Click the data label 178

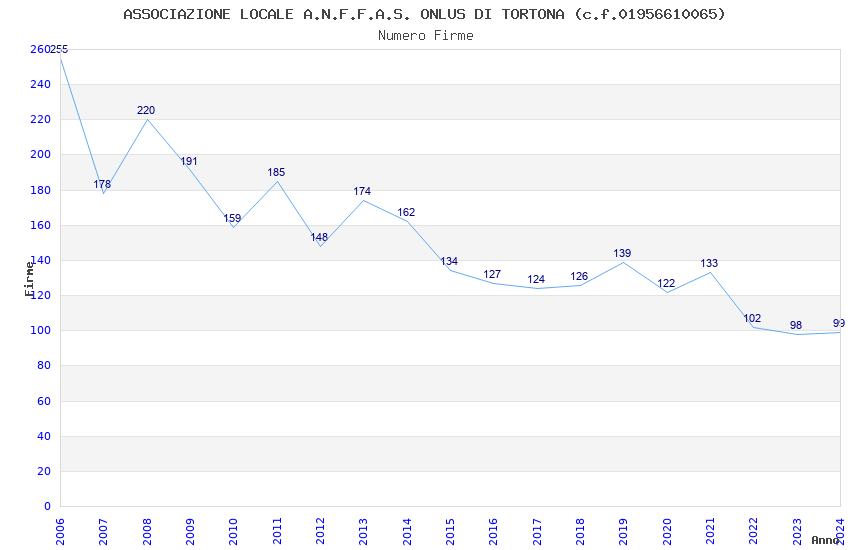pos(102,184)
